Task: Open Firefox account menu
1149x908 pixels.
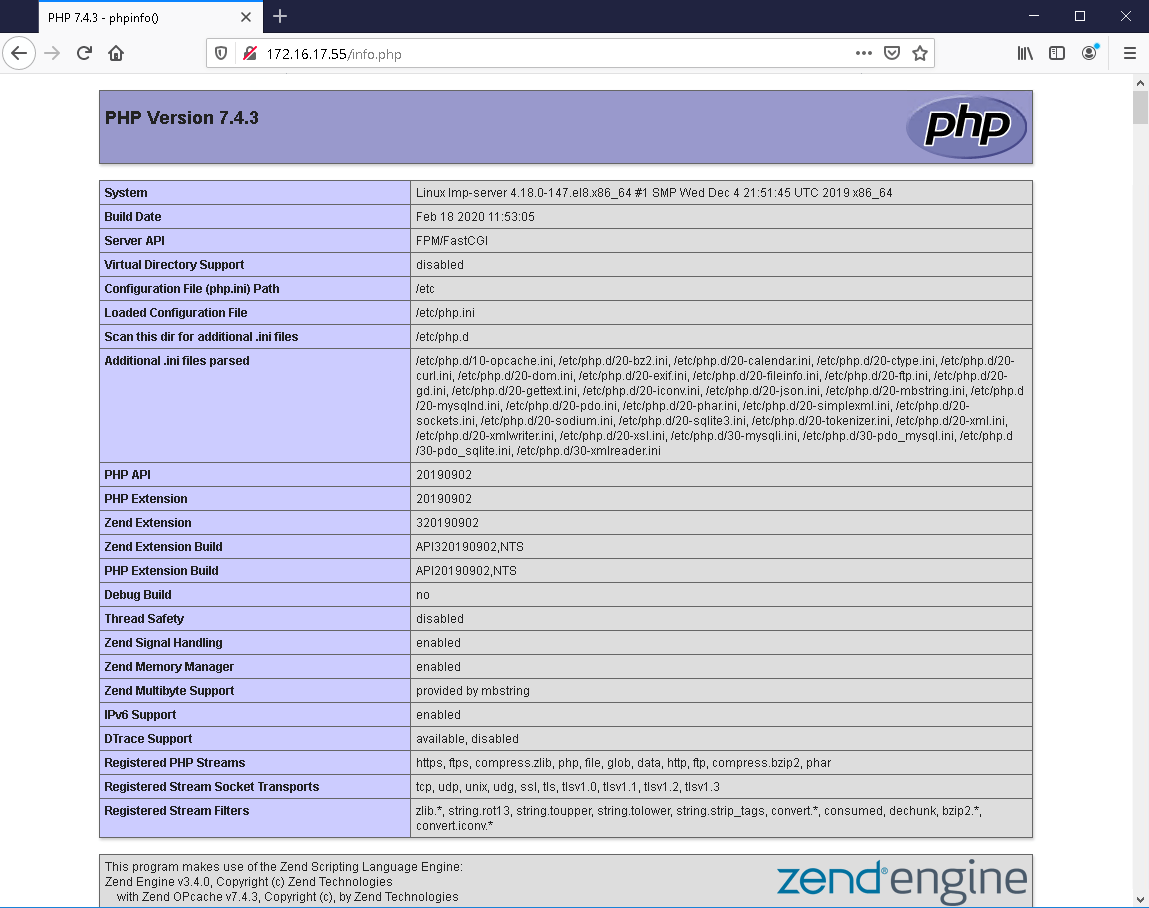Action: tap(1090, 53)
